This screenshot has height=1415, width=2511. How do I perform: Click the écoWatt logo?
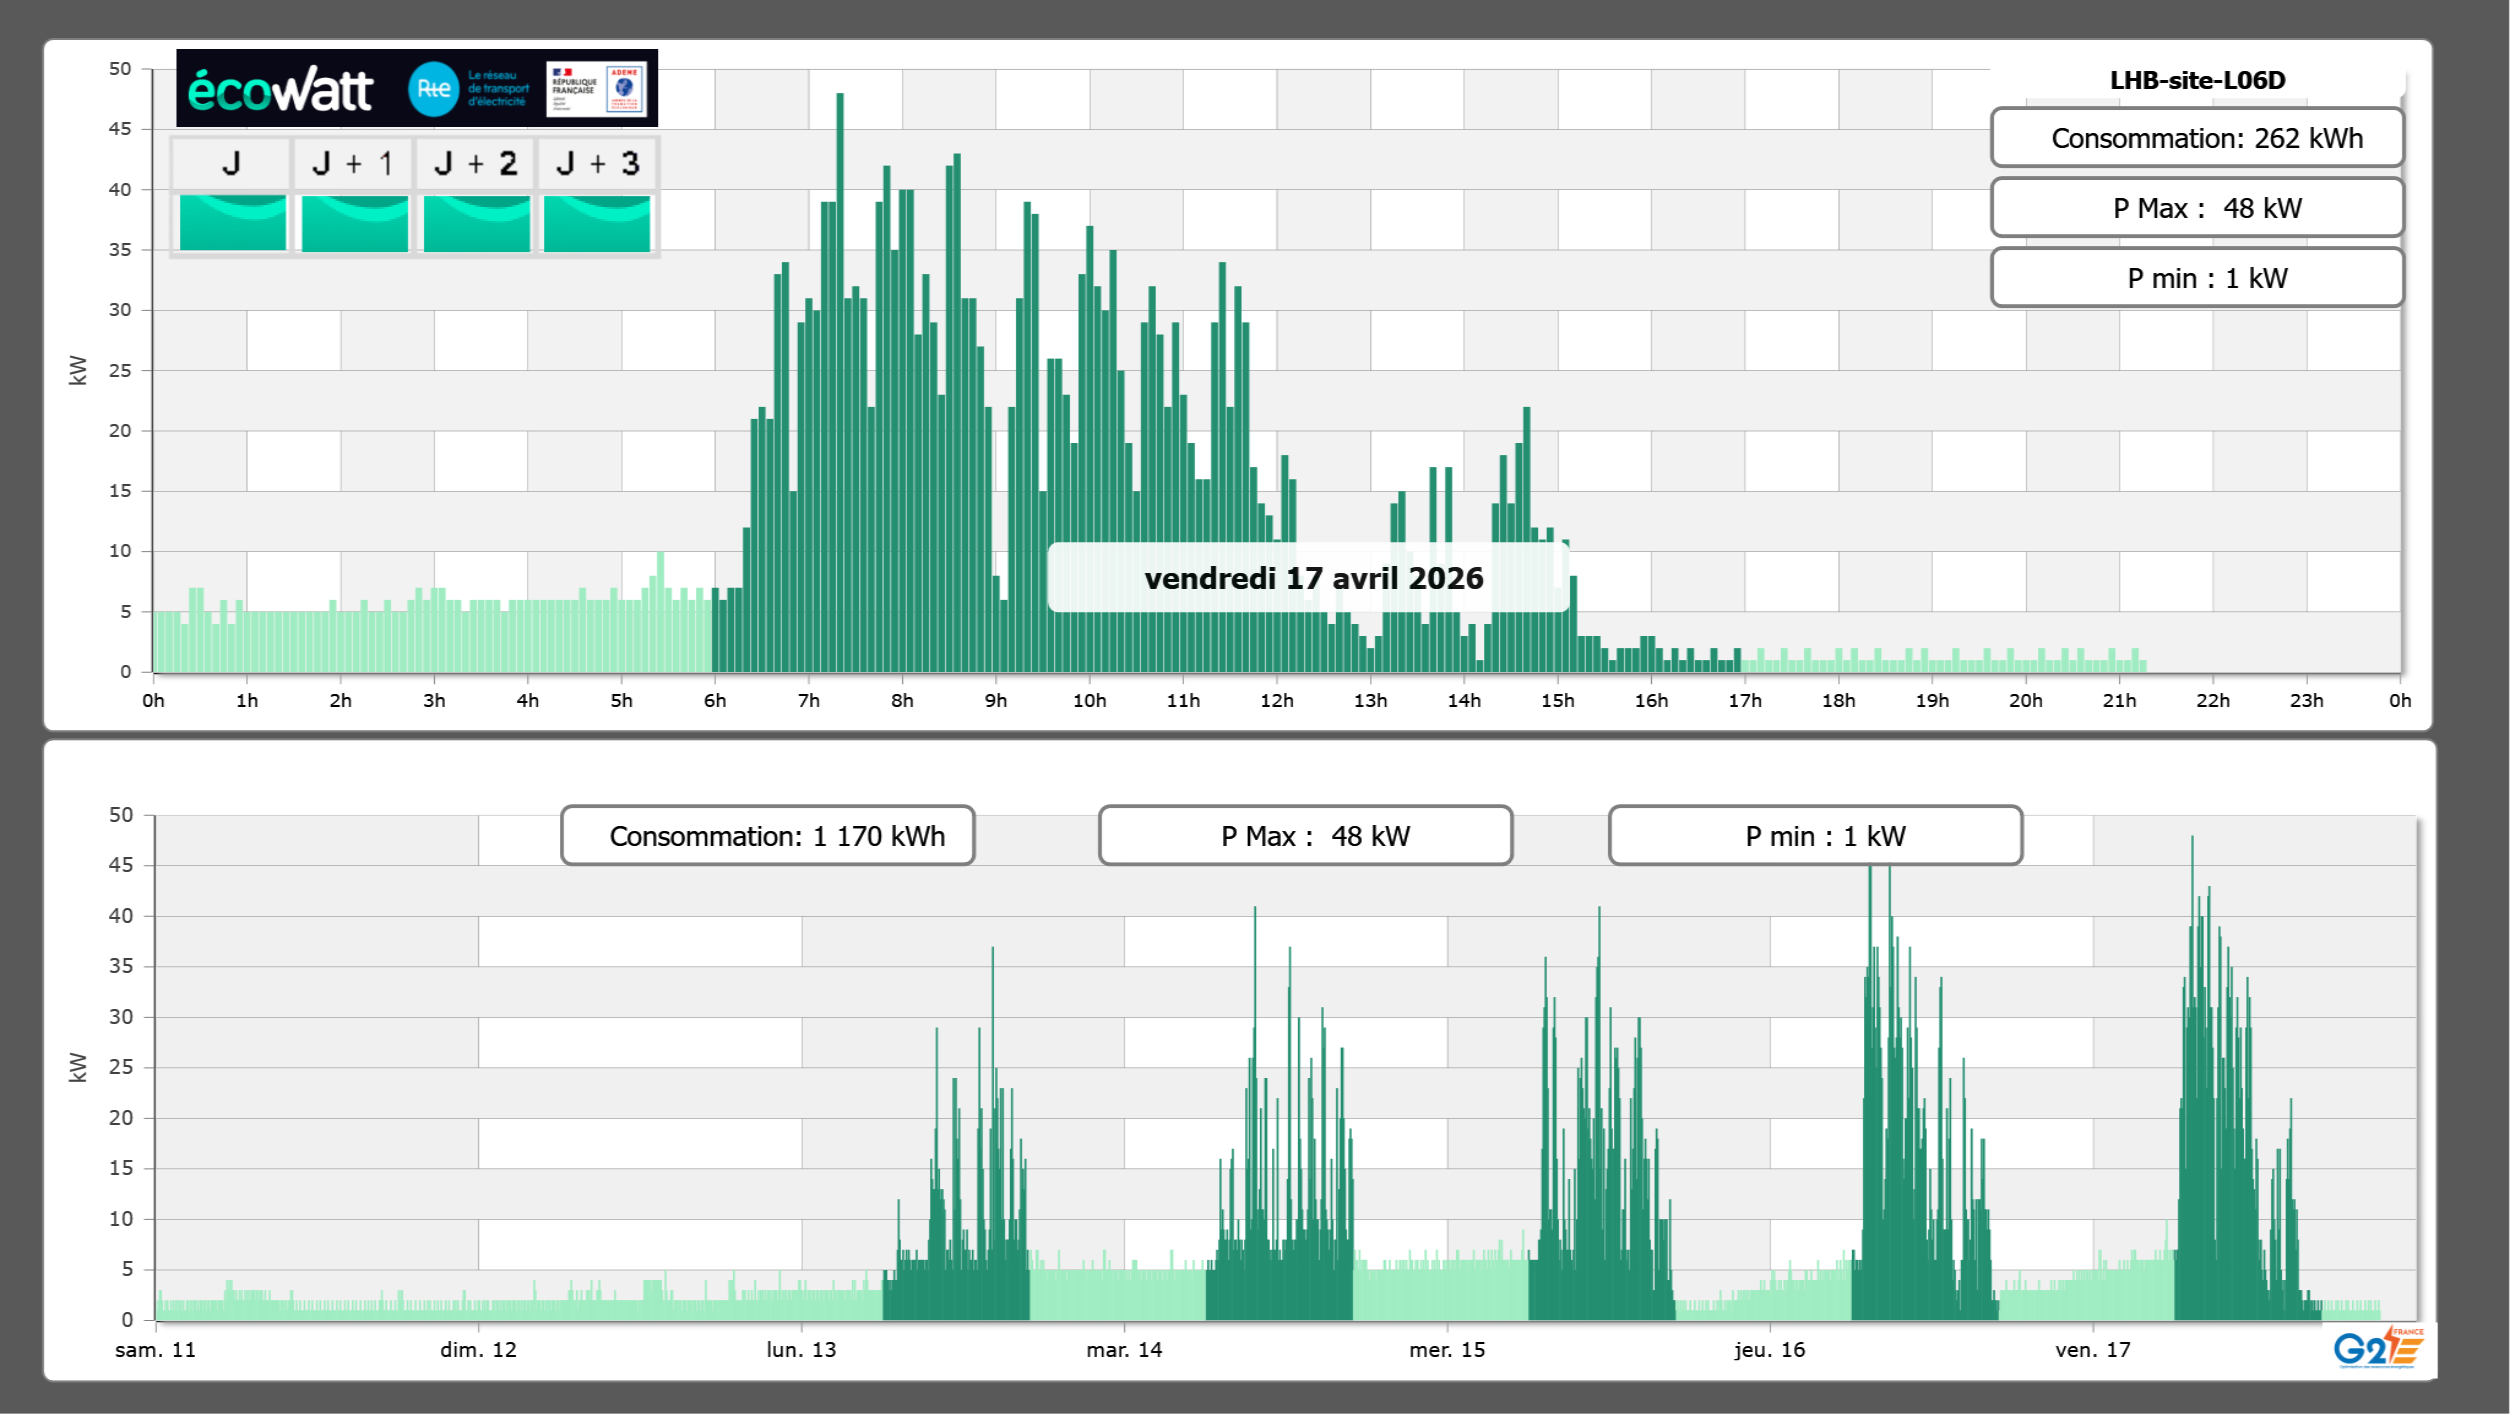click(x=281, y=90)
